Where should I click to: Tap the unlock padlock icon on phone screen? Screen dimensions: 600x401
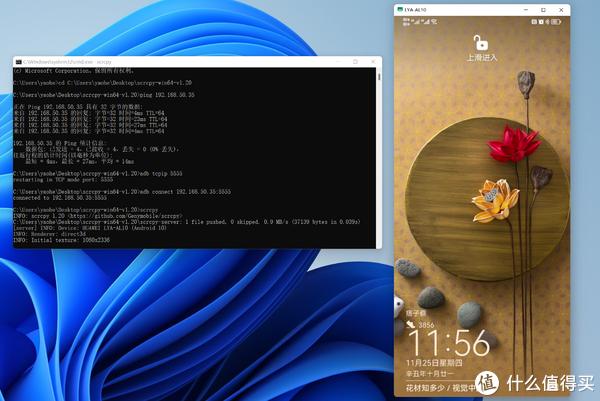481,43
